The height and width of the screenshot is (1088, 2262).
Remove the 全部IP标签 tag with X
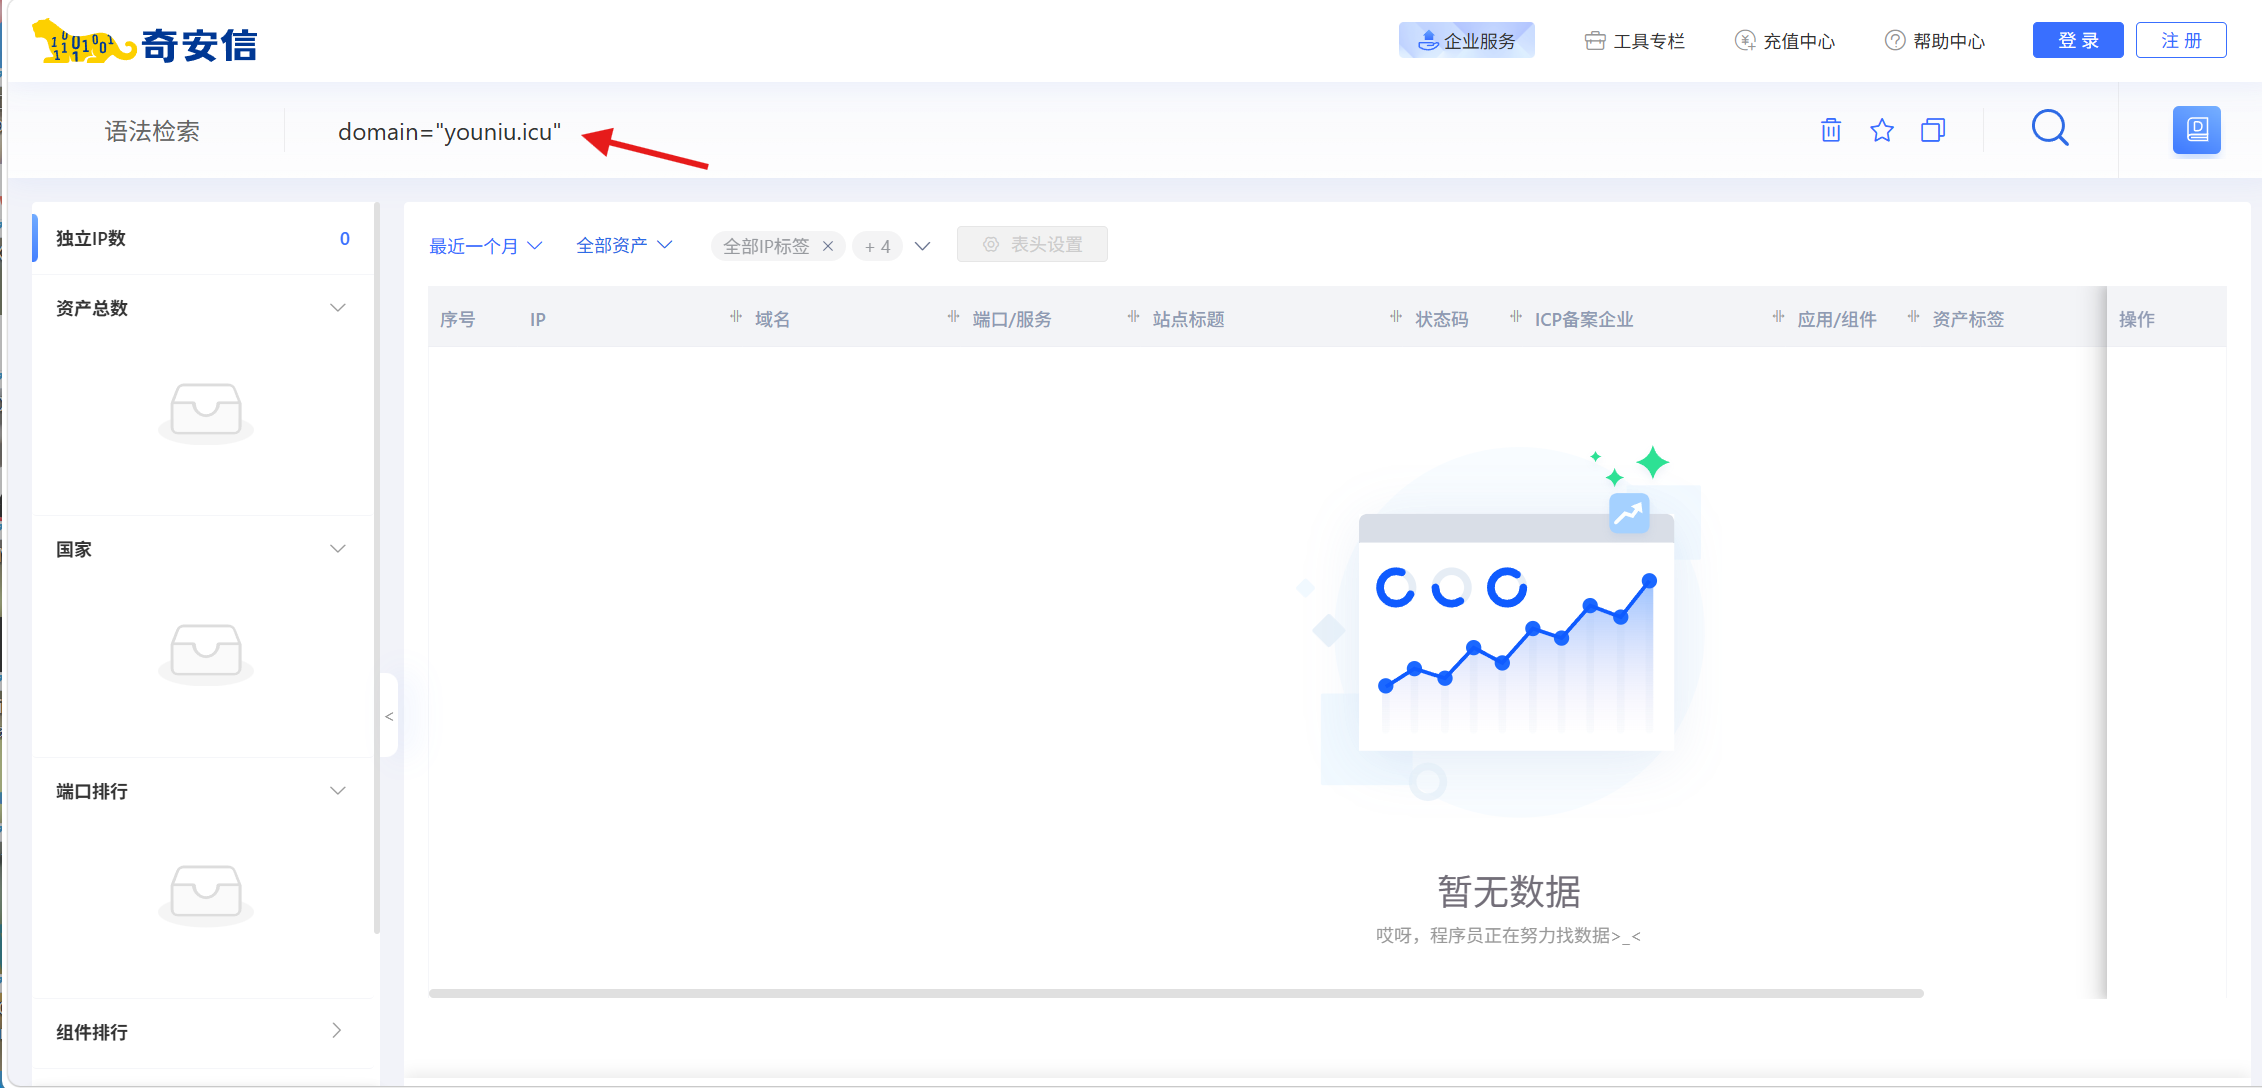click(x=828, y=246)
